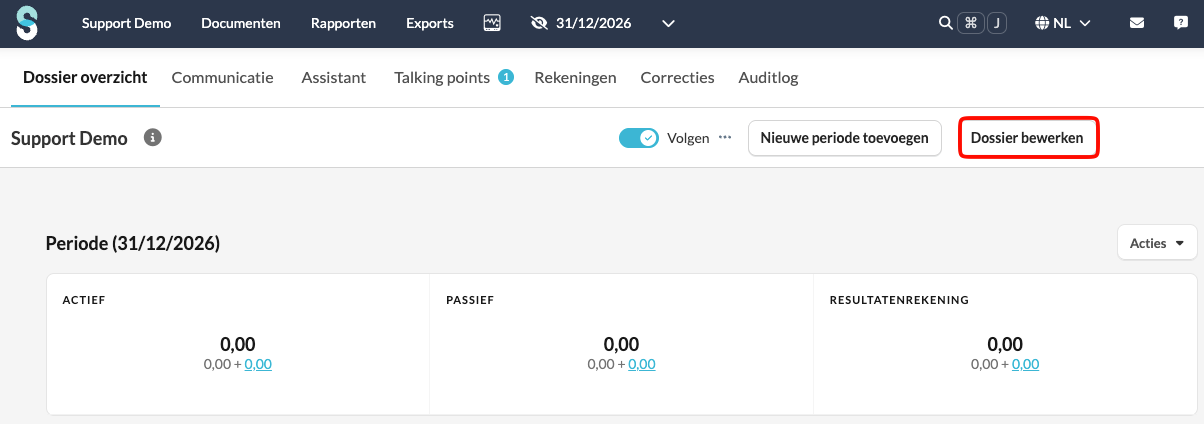Click the S logo home icon
1204x424 pixels.
click(27, 23)
